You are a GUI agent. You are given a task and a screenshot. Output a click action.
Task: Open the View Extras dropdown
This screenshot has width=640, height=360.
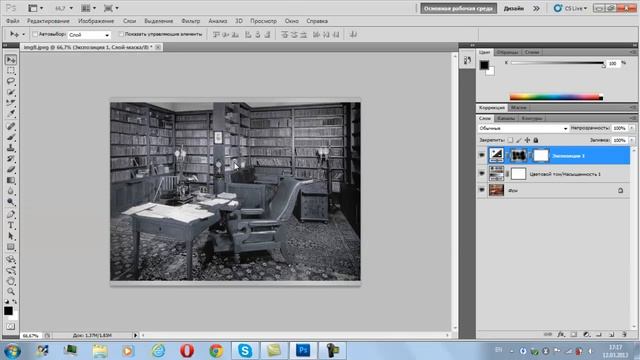(36, 8)
